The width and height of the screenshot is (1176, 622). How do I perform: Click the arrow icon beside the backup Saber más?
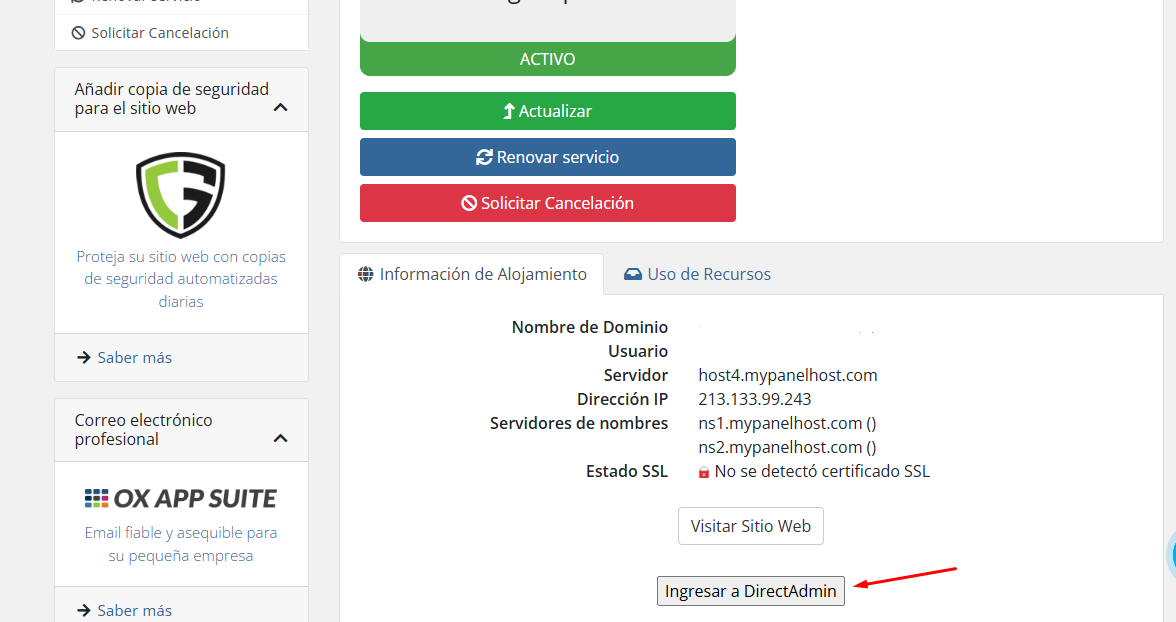(x=84, y=357)
